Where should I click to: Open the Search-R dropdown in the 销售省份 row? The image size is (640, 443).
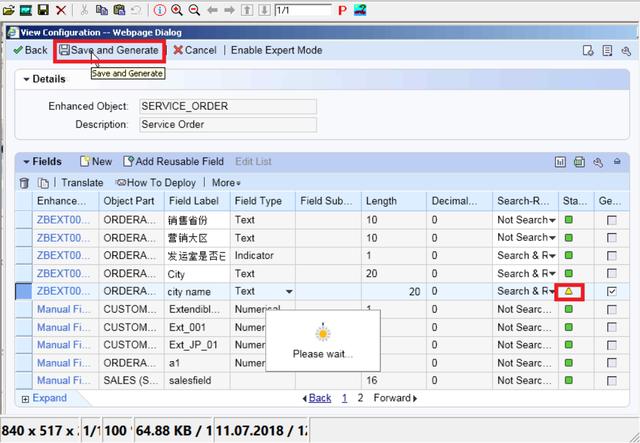click(x=552, y=220)
